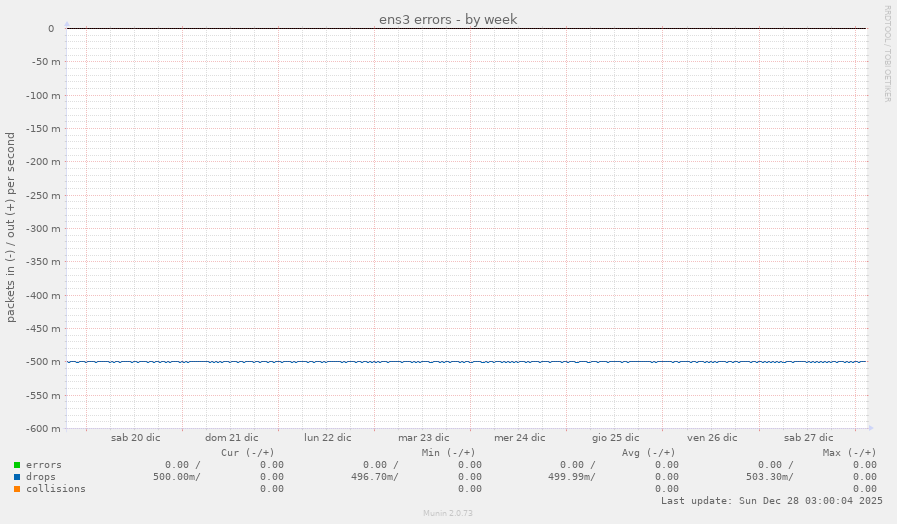Viewport: 897px width, 524px height.
Task: Click the black zero line at the graph top
Action: (x=467, y=28)
